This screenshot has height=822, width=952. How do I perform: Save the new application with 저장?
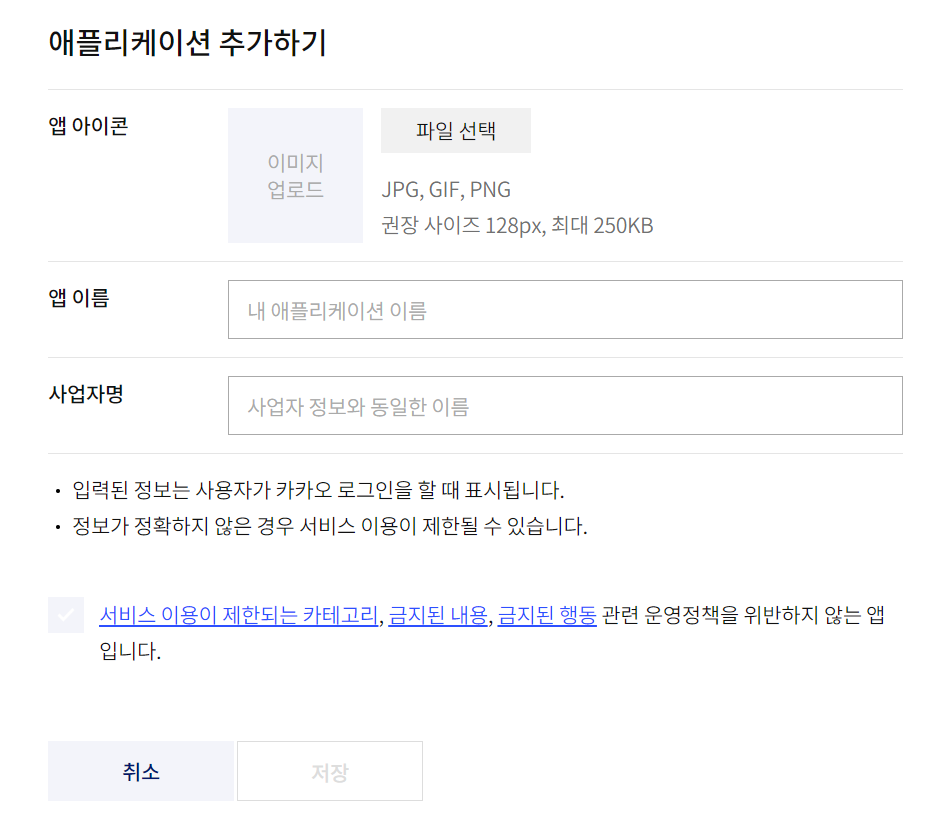click(x=329, y=770)
